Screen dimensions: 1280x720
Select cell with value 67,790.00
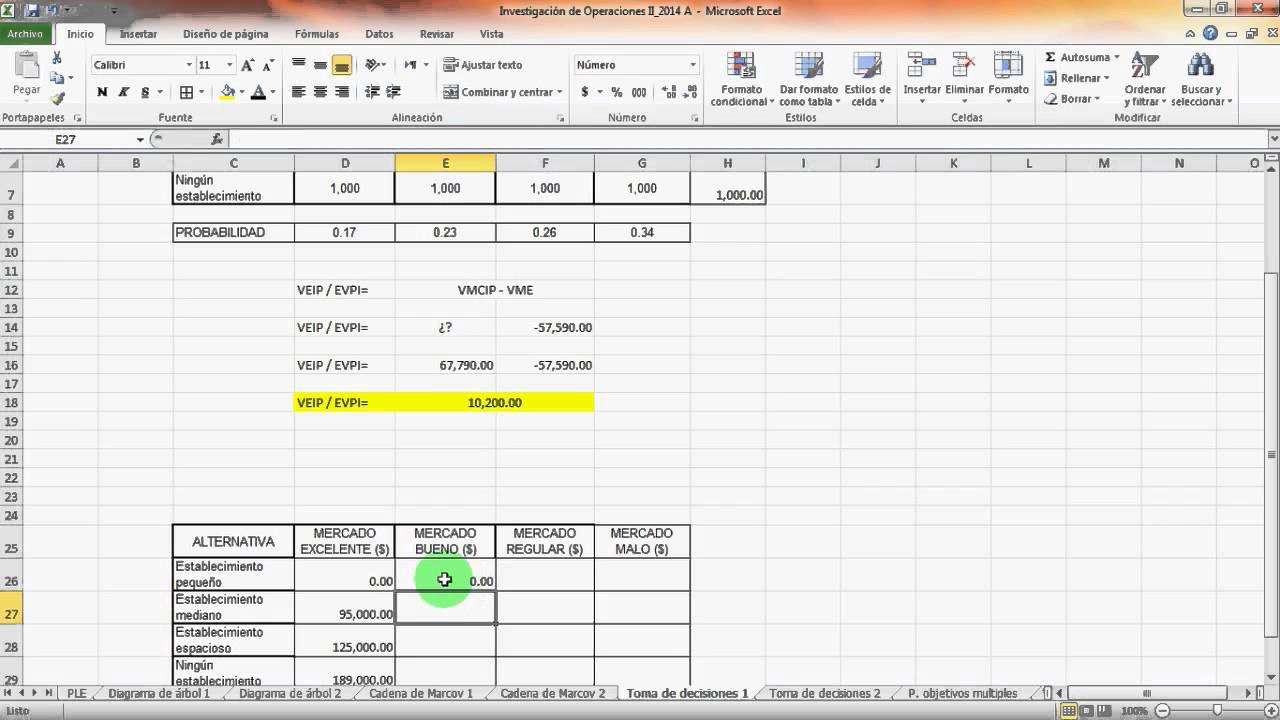[445, 365]
